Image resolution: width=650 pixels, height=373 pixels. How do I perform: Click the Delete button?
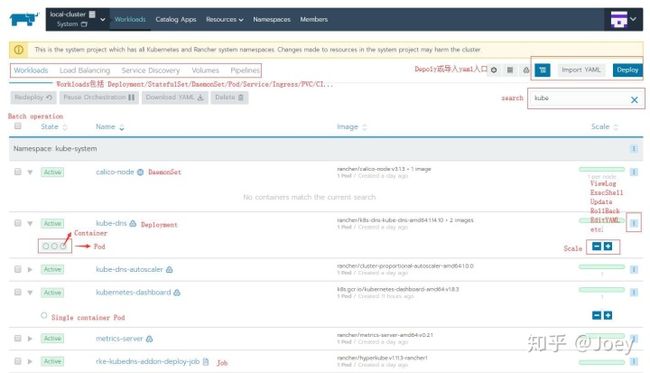click(x=229, y=97)
